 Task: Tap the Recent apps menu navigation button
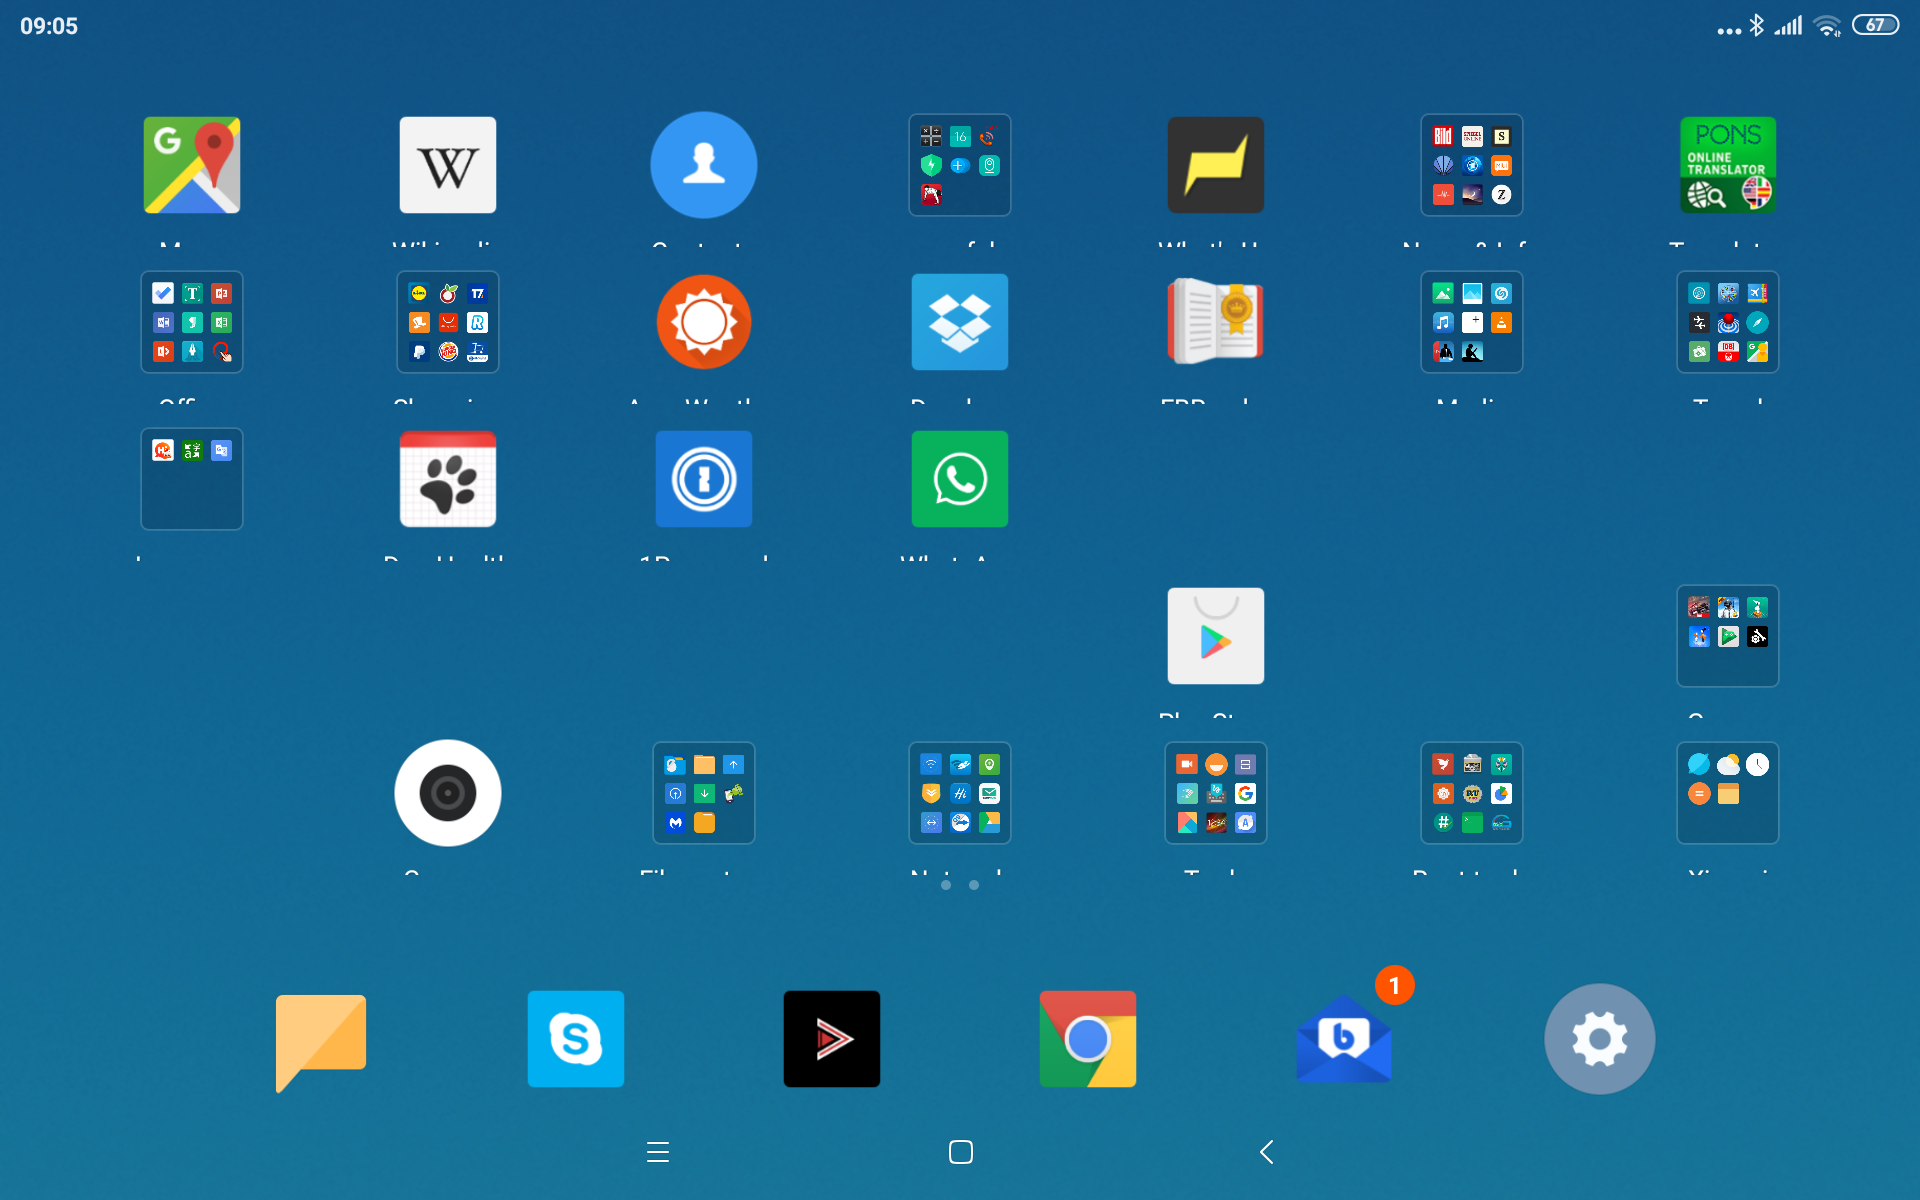tap(658, 1152)
